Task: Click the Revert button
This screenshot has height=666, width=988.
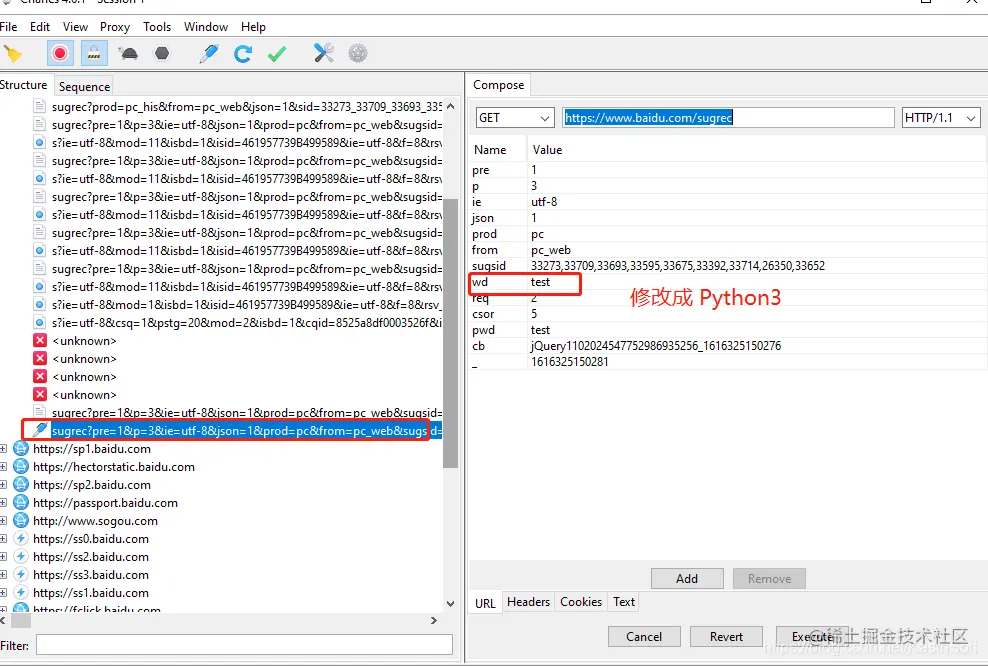Action: 727,636
